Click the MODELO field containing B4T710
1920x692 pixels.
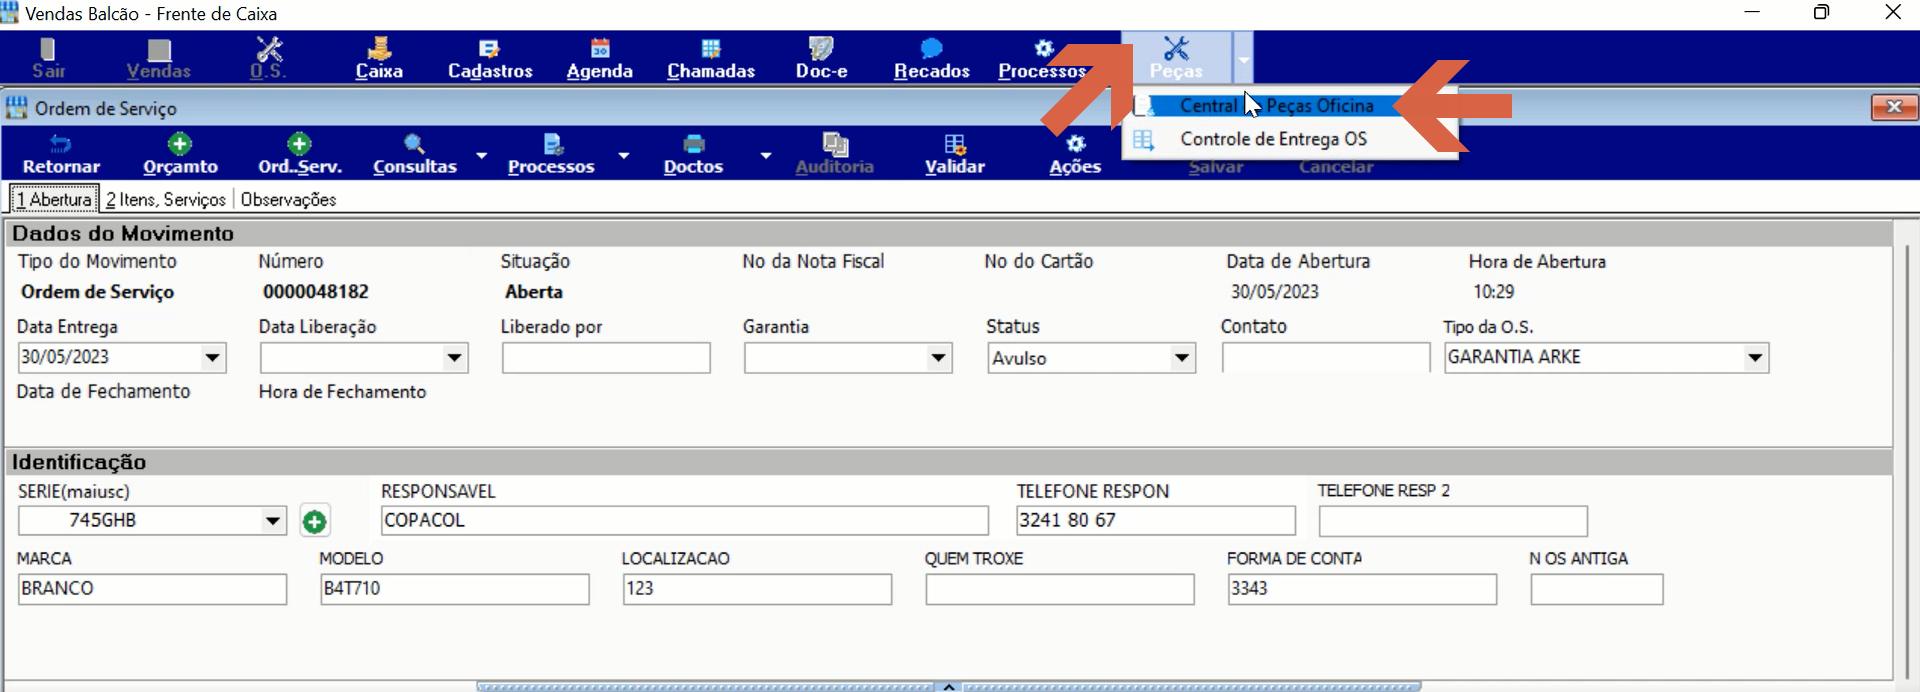click(x=455, y=588)
